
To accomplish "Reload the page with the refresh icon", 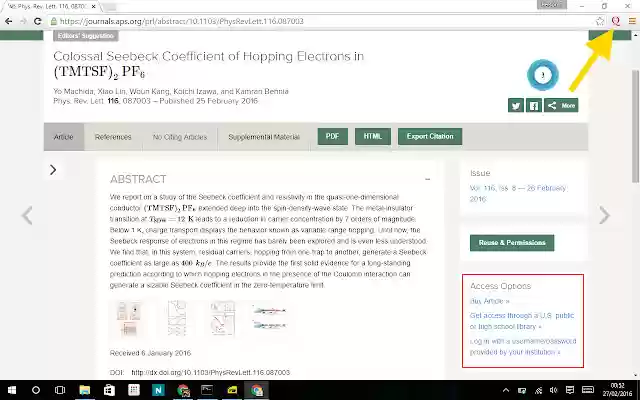I will coord(38,21).
